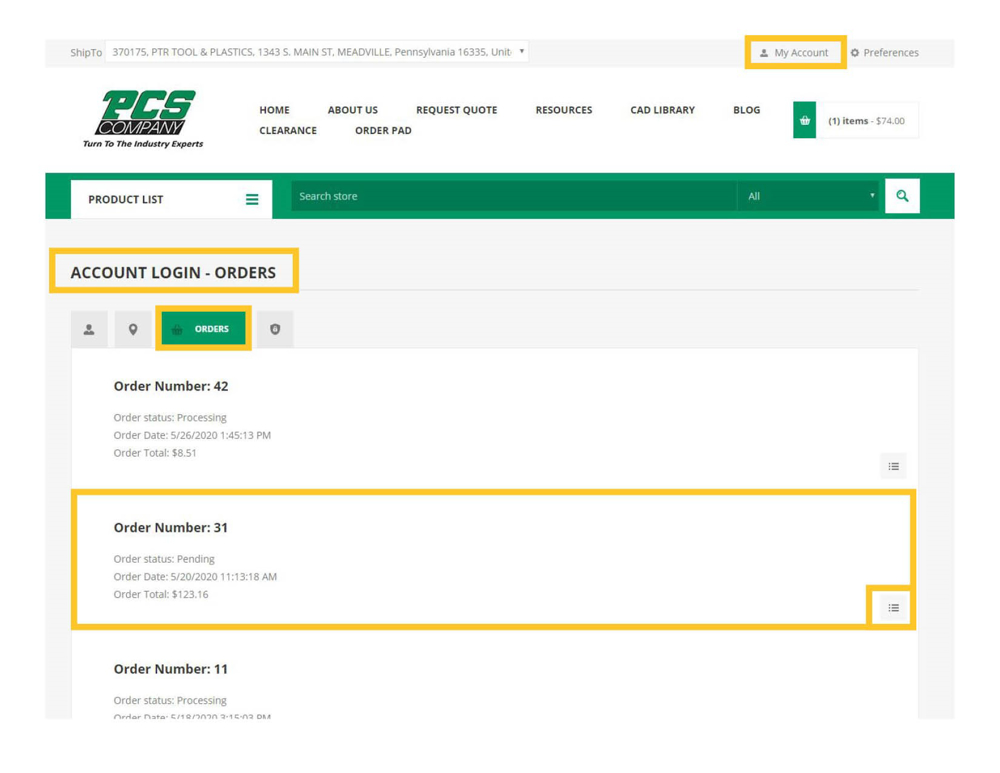Click the magnifier search button

point(902,196)
